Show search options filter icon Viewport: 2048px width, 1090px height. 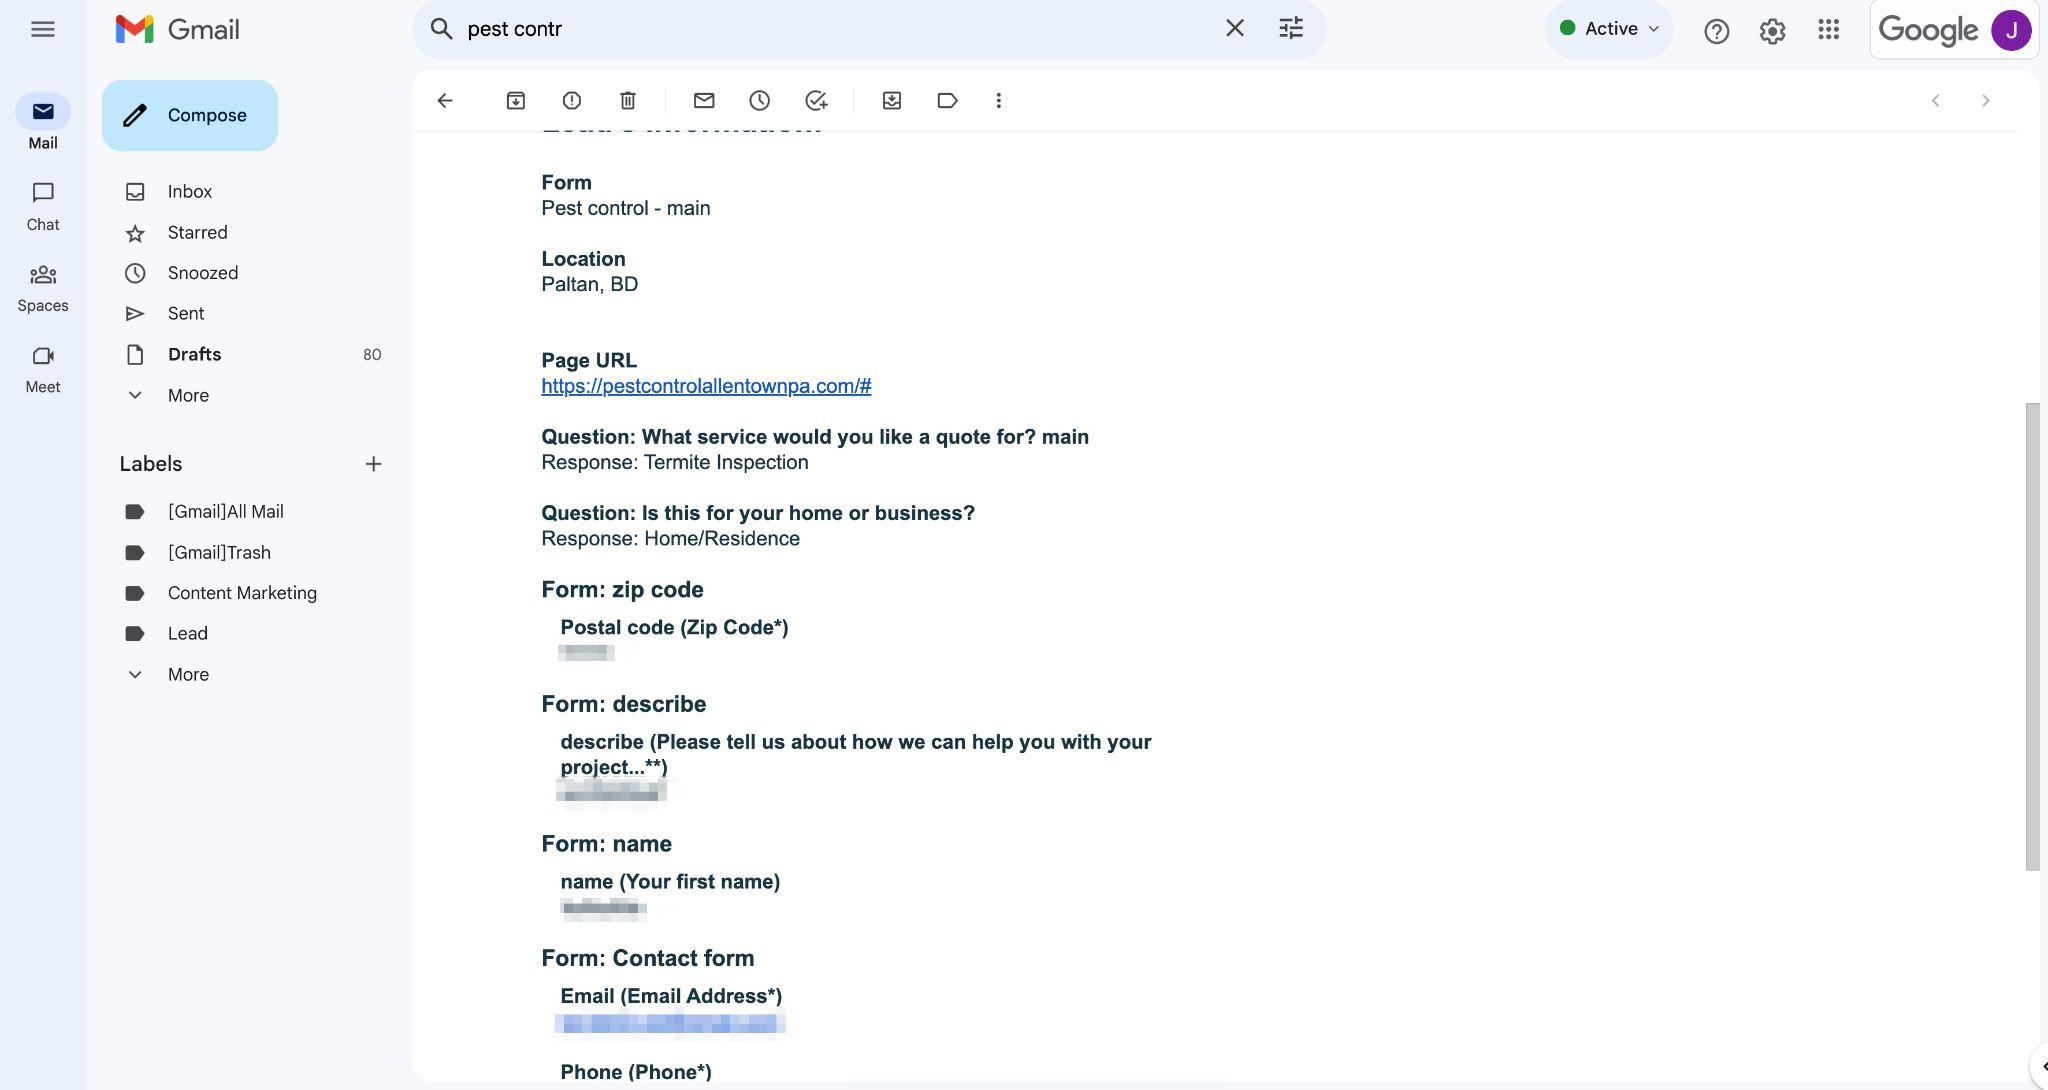(x=1291, y=29)
